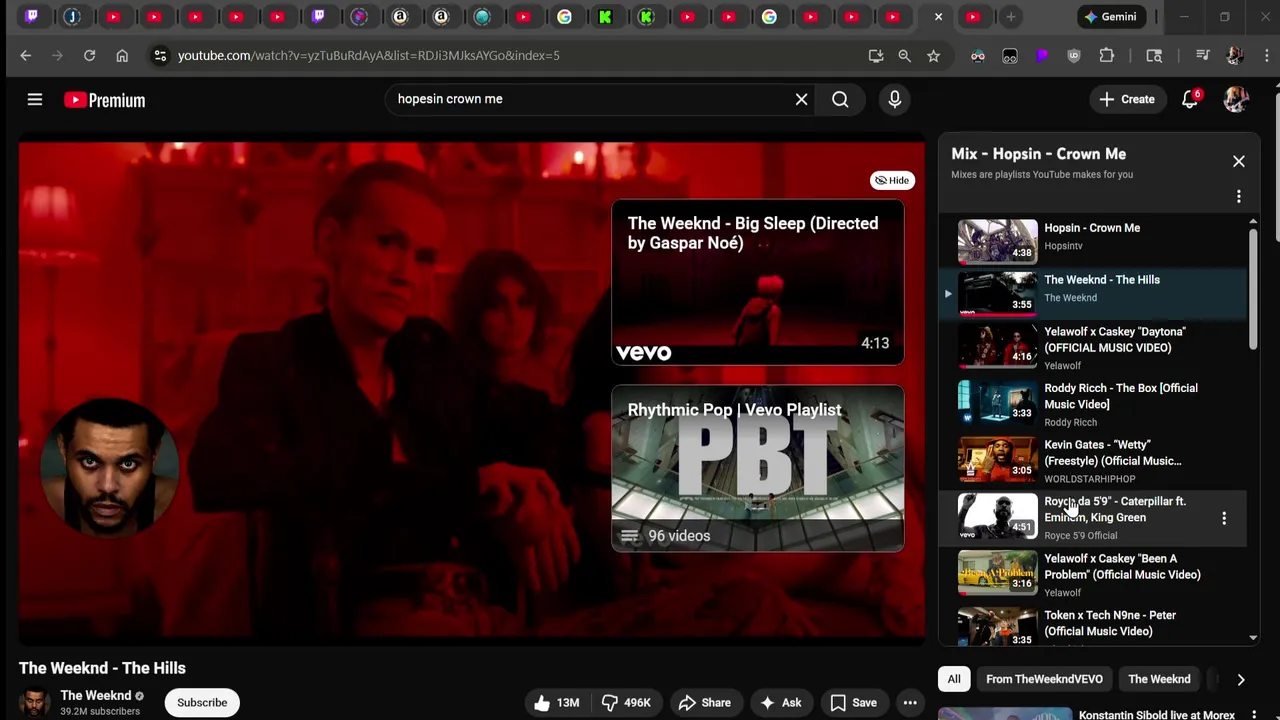Save the video to a playlist
This screenshot has height=720, width=1280.
[x=853, y=703]
